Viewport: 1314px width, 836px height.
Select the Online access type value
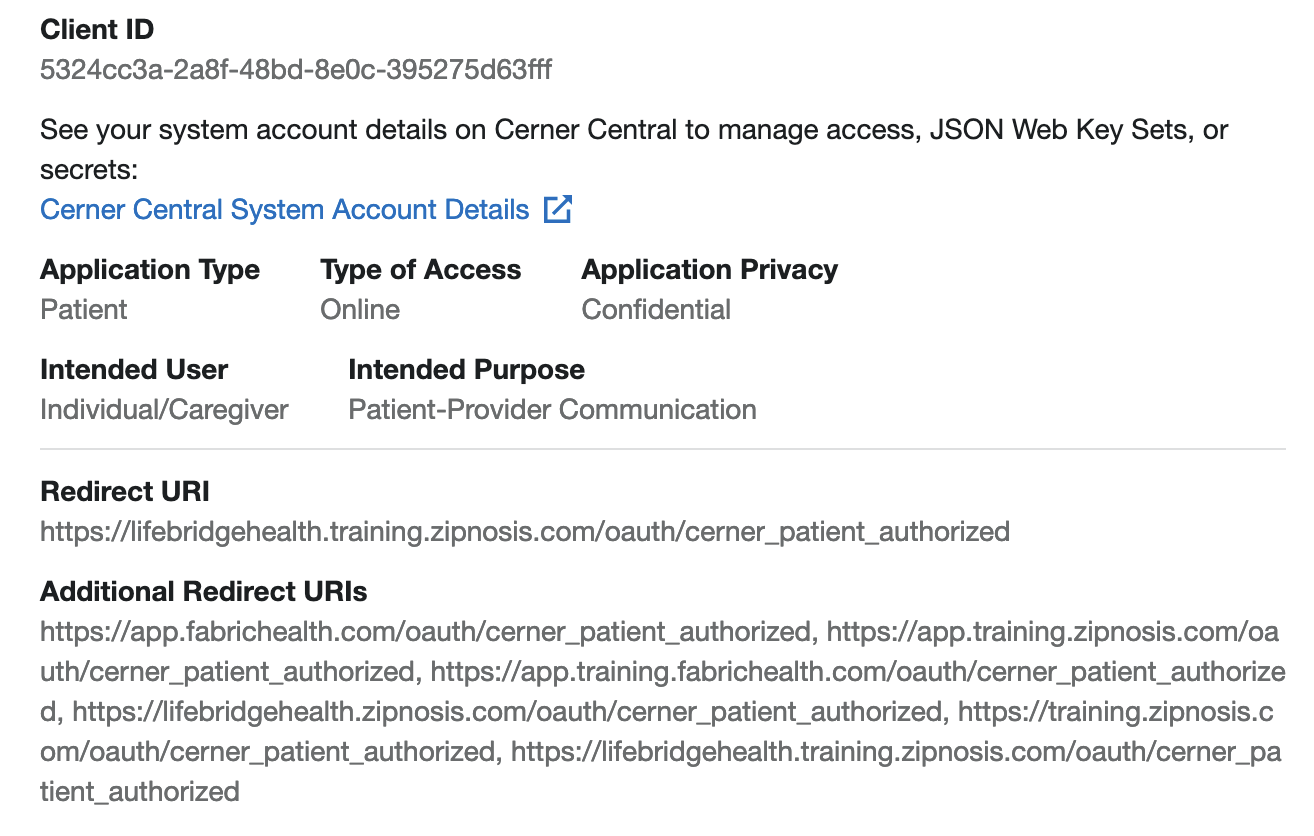click(x=360, y=310)
